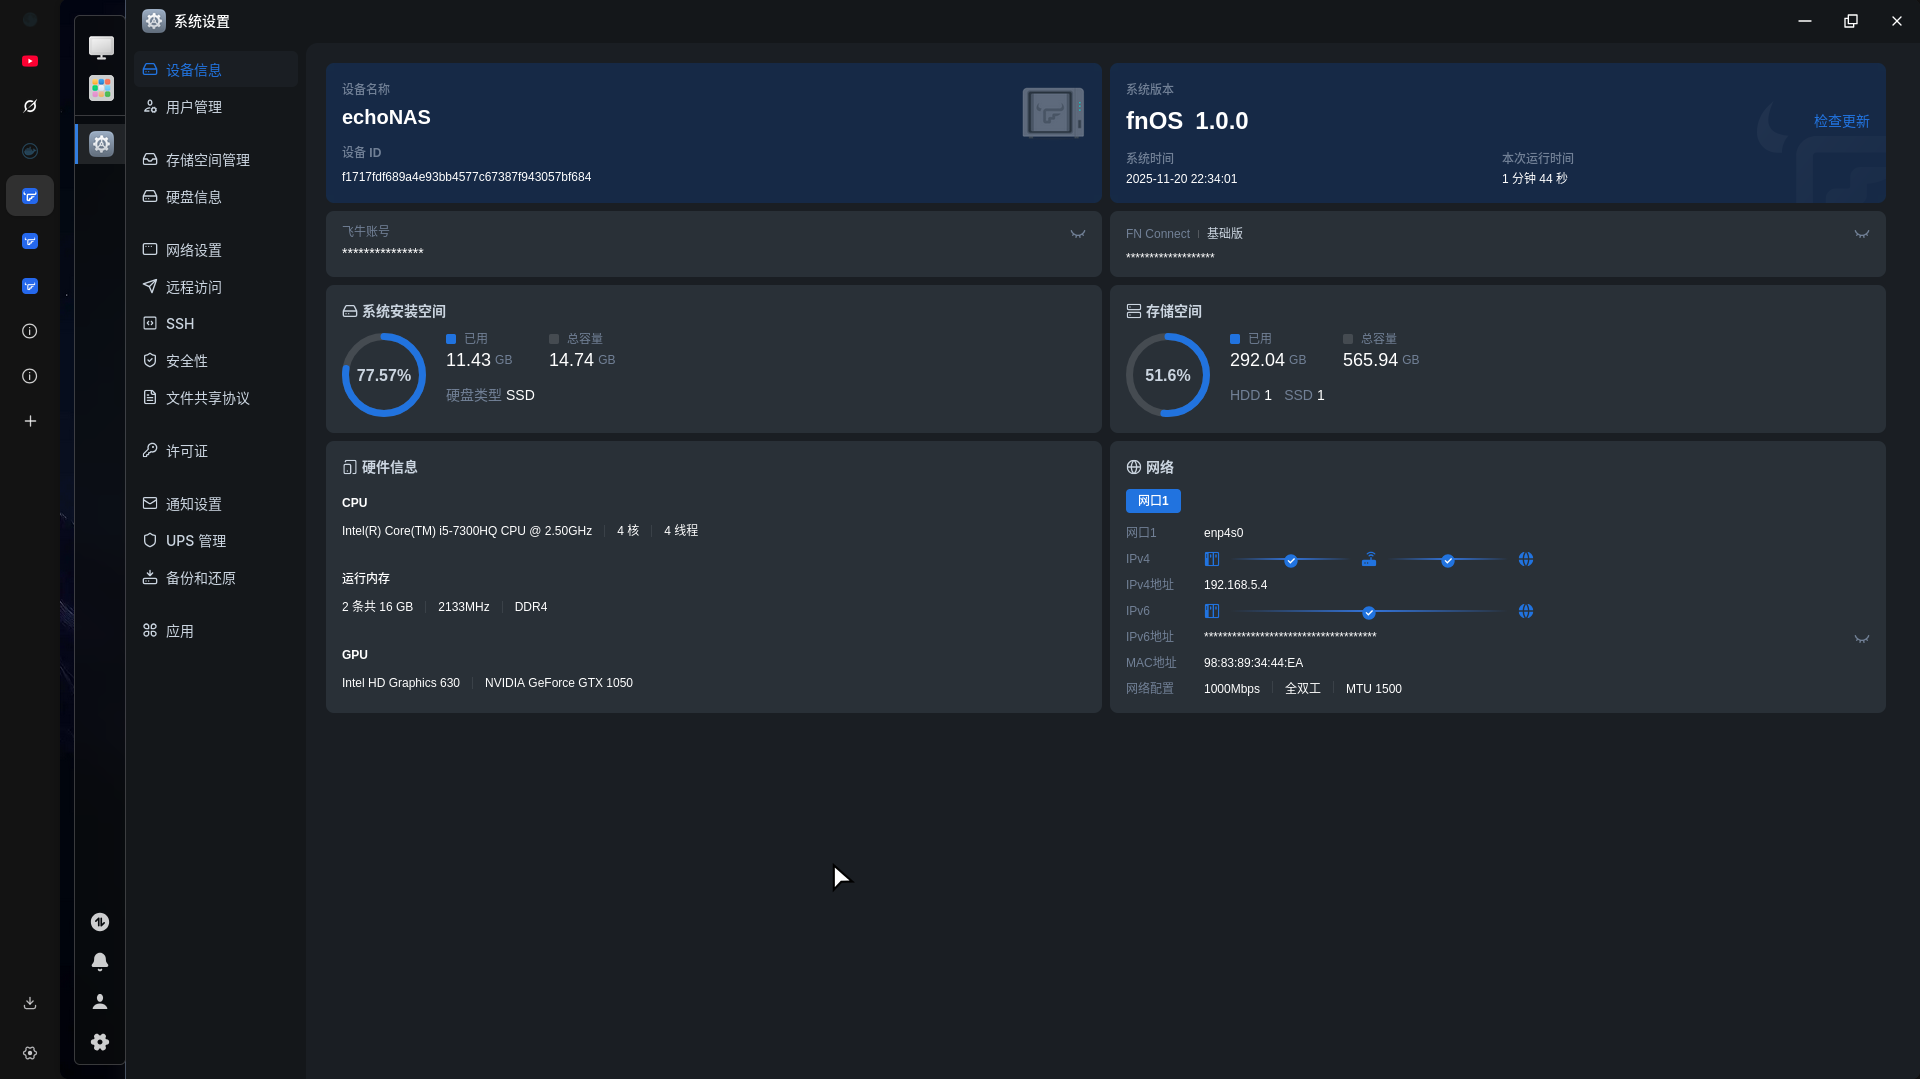This screenshot has height=1079, width=1920.
Task: Open the desktop monitor icon in dock
Action: tap(101, 47)
